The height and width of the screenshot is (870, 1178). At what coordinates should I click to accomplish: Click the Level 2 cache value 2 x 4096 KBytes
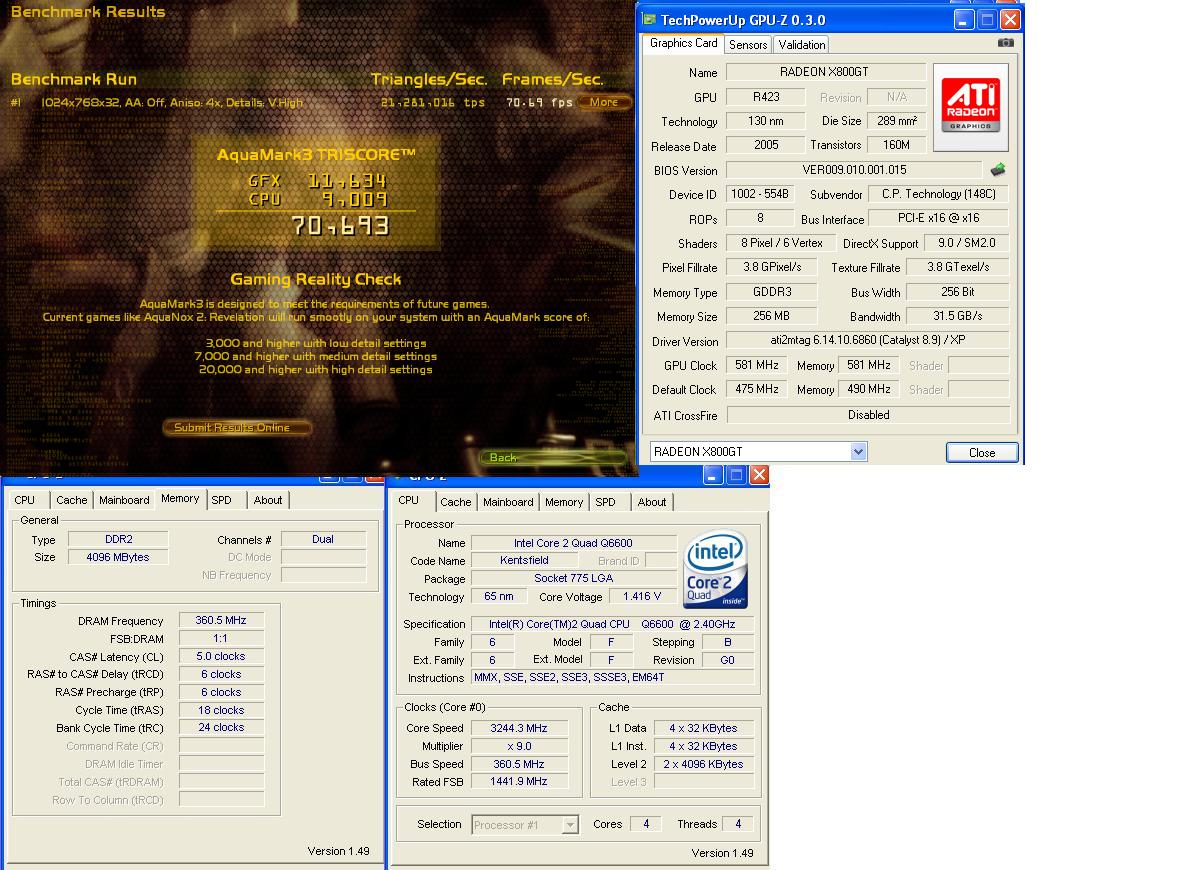point(703,764)
